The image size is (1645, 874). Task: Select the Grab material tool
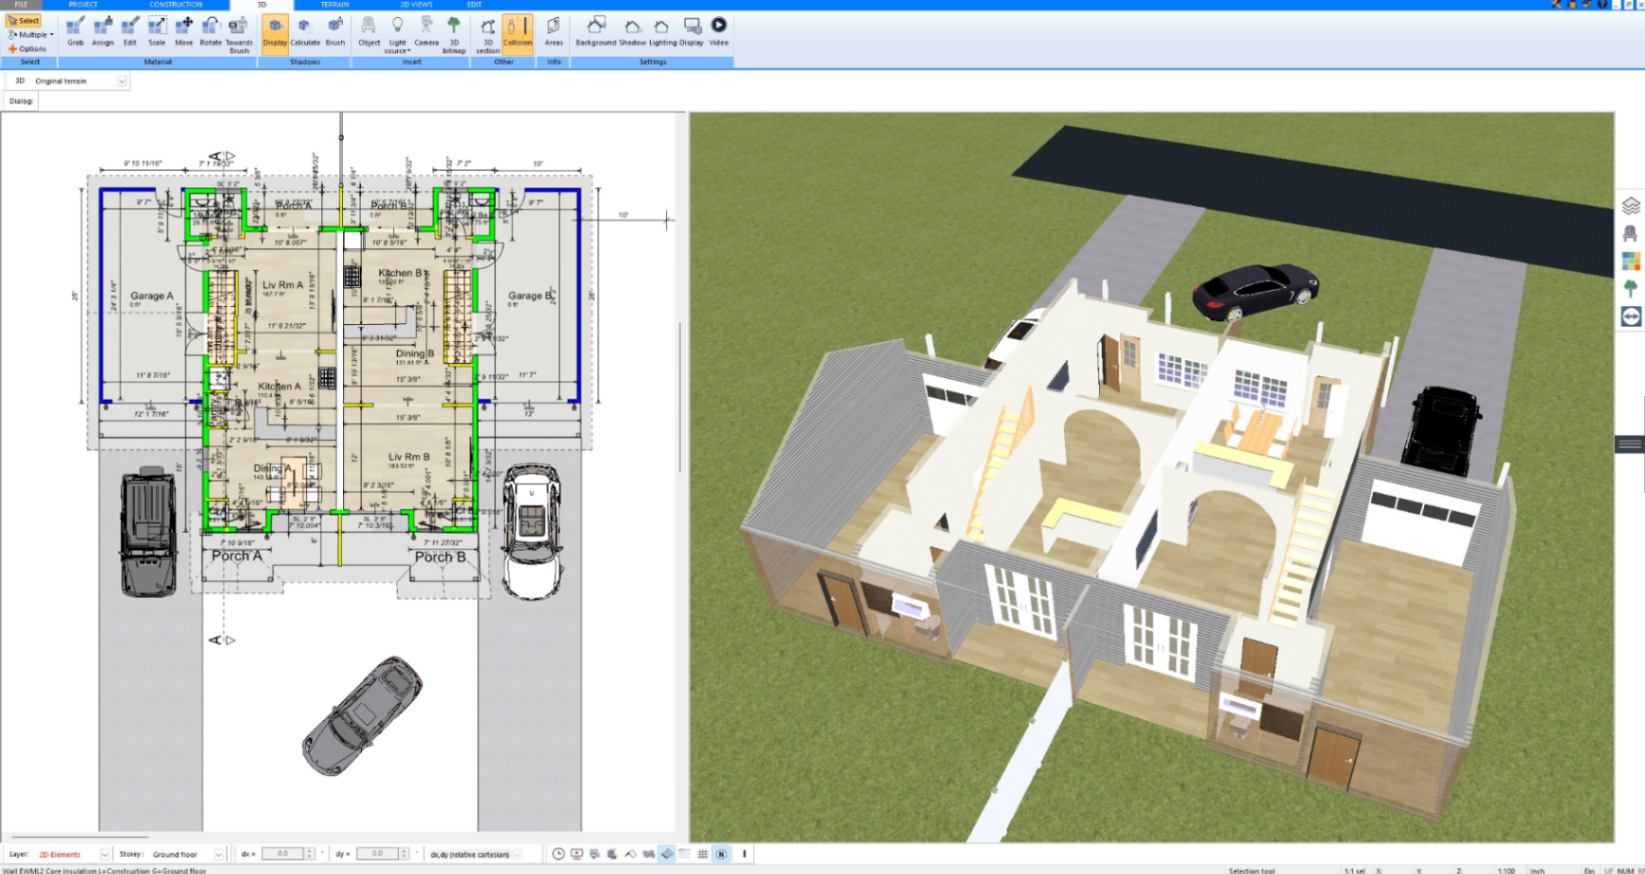click(75, 32)
